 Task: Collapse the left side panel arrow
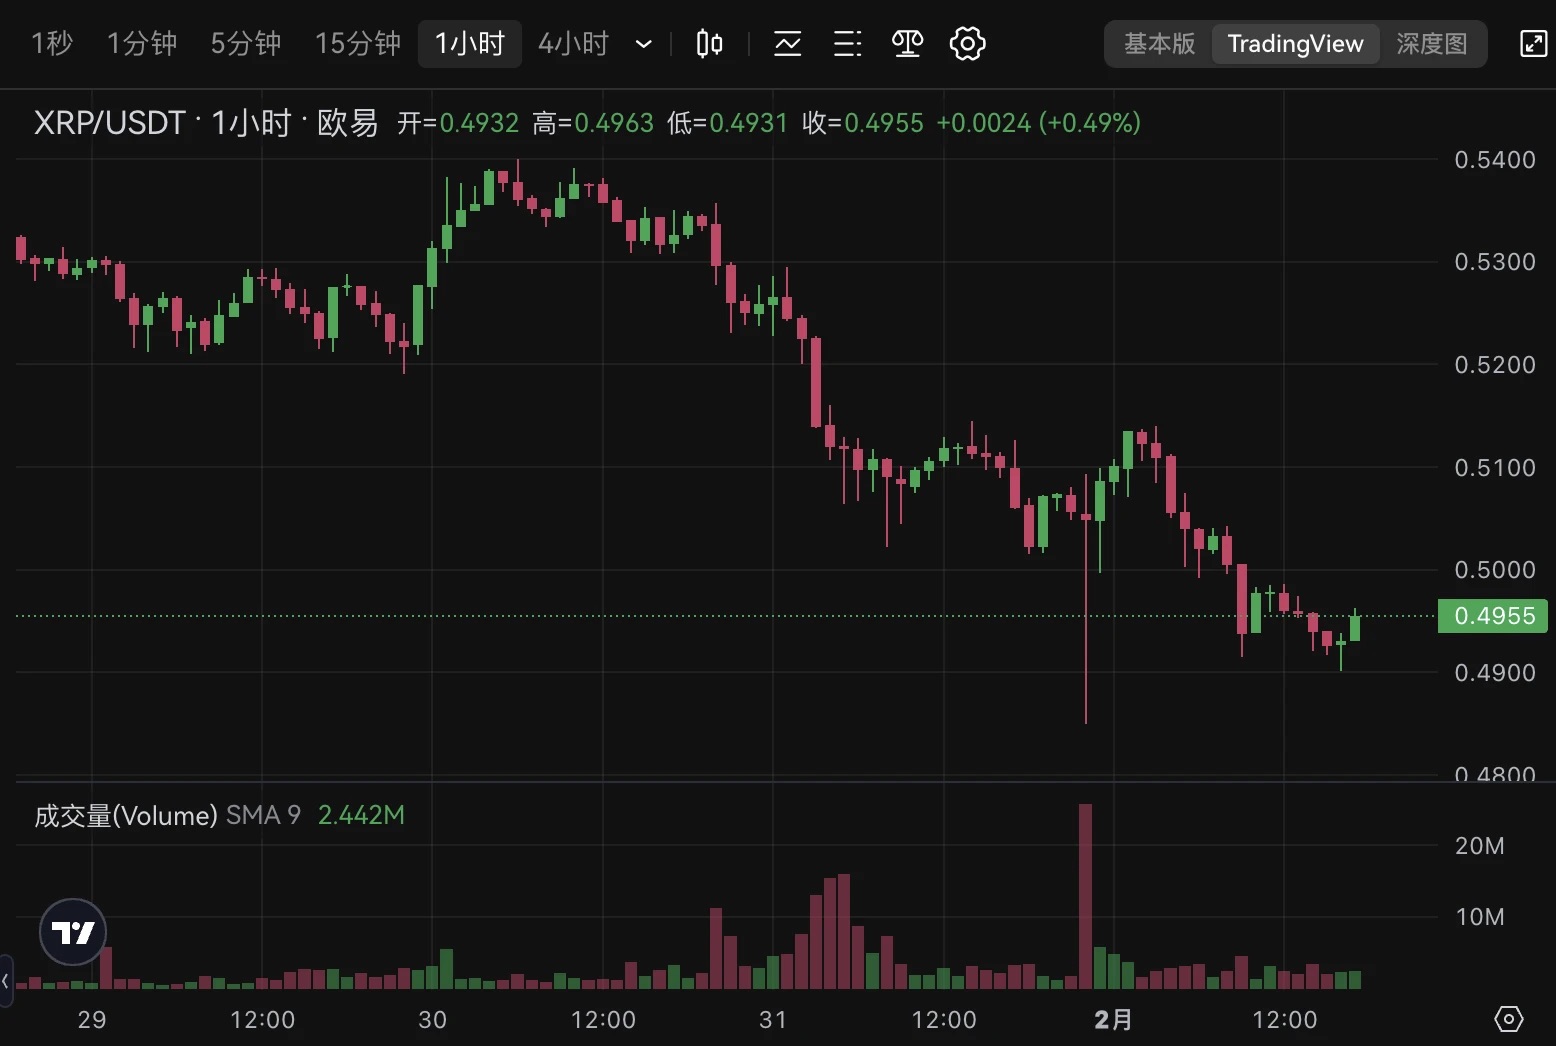point(8,981)
